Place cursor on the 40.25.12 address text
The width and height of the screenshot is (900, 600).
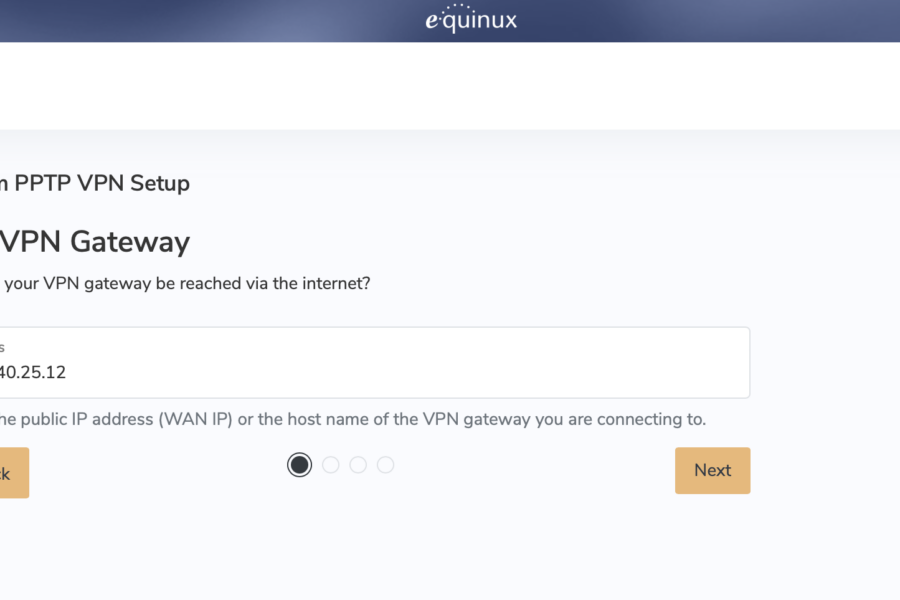click(33, 372)
